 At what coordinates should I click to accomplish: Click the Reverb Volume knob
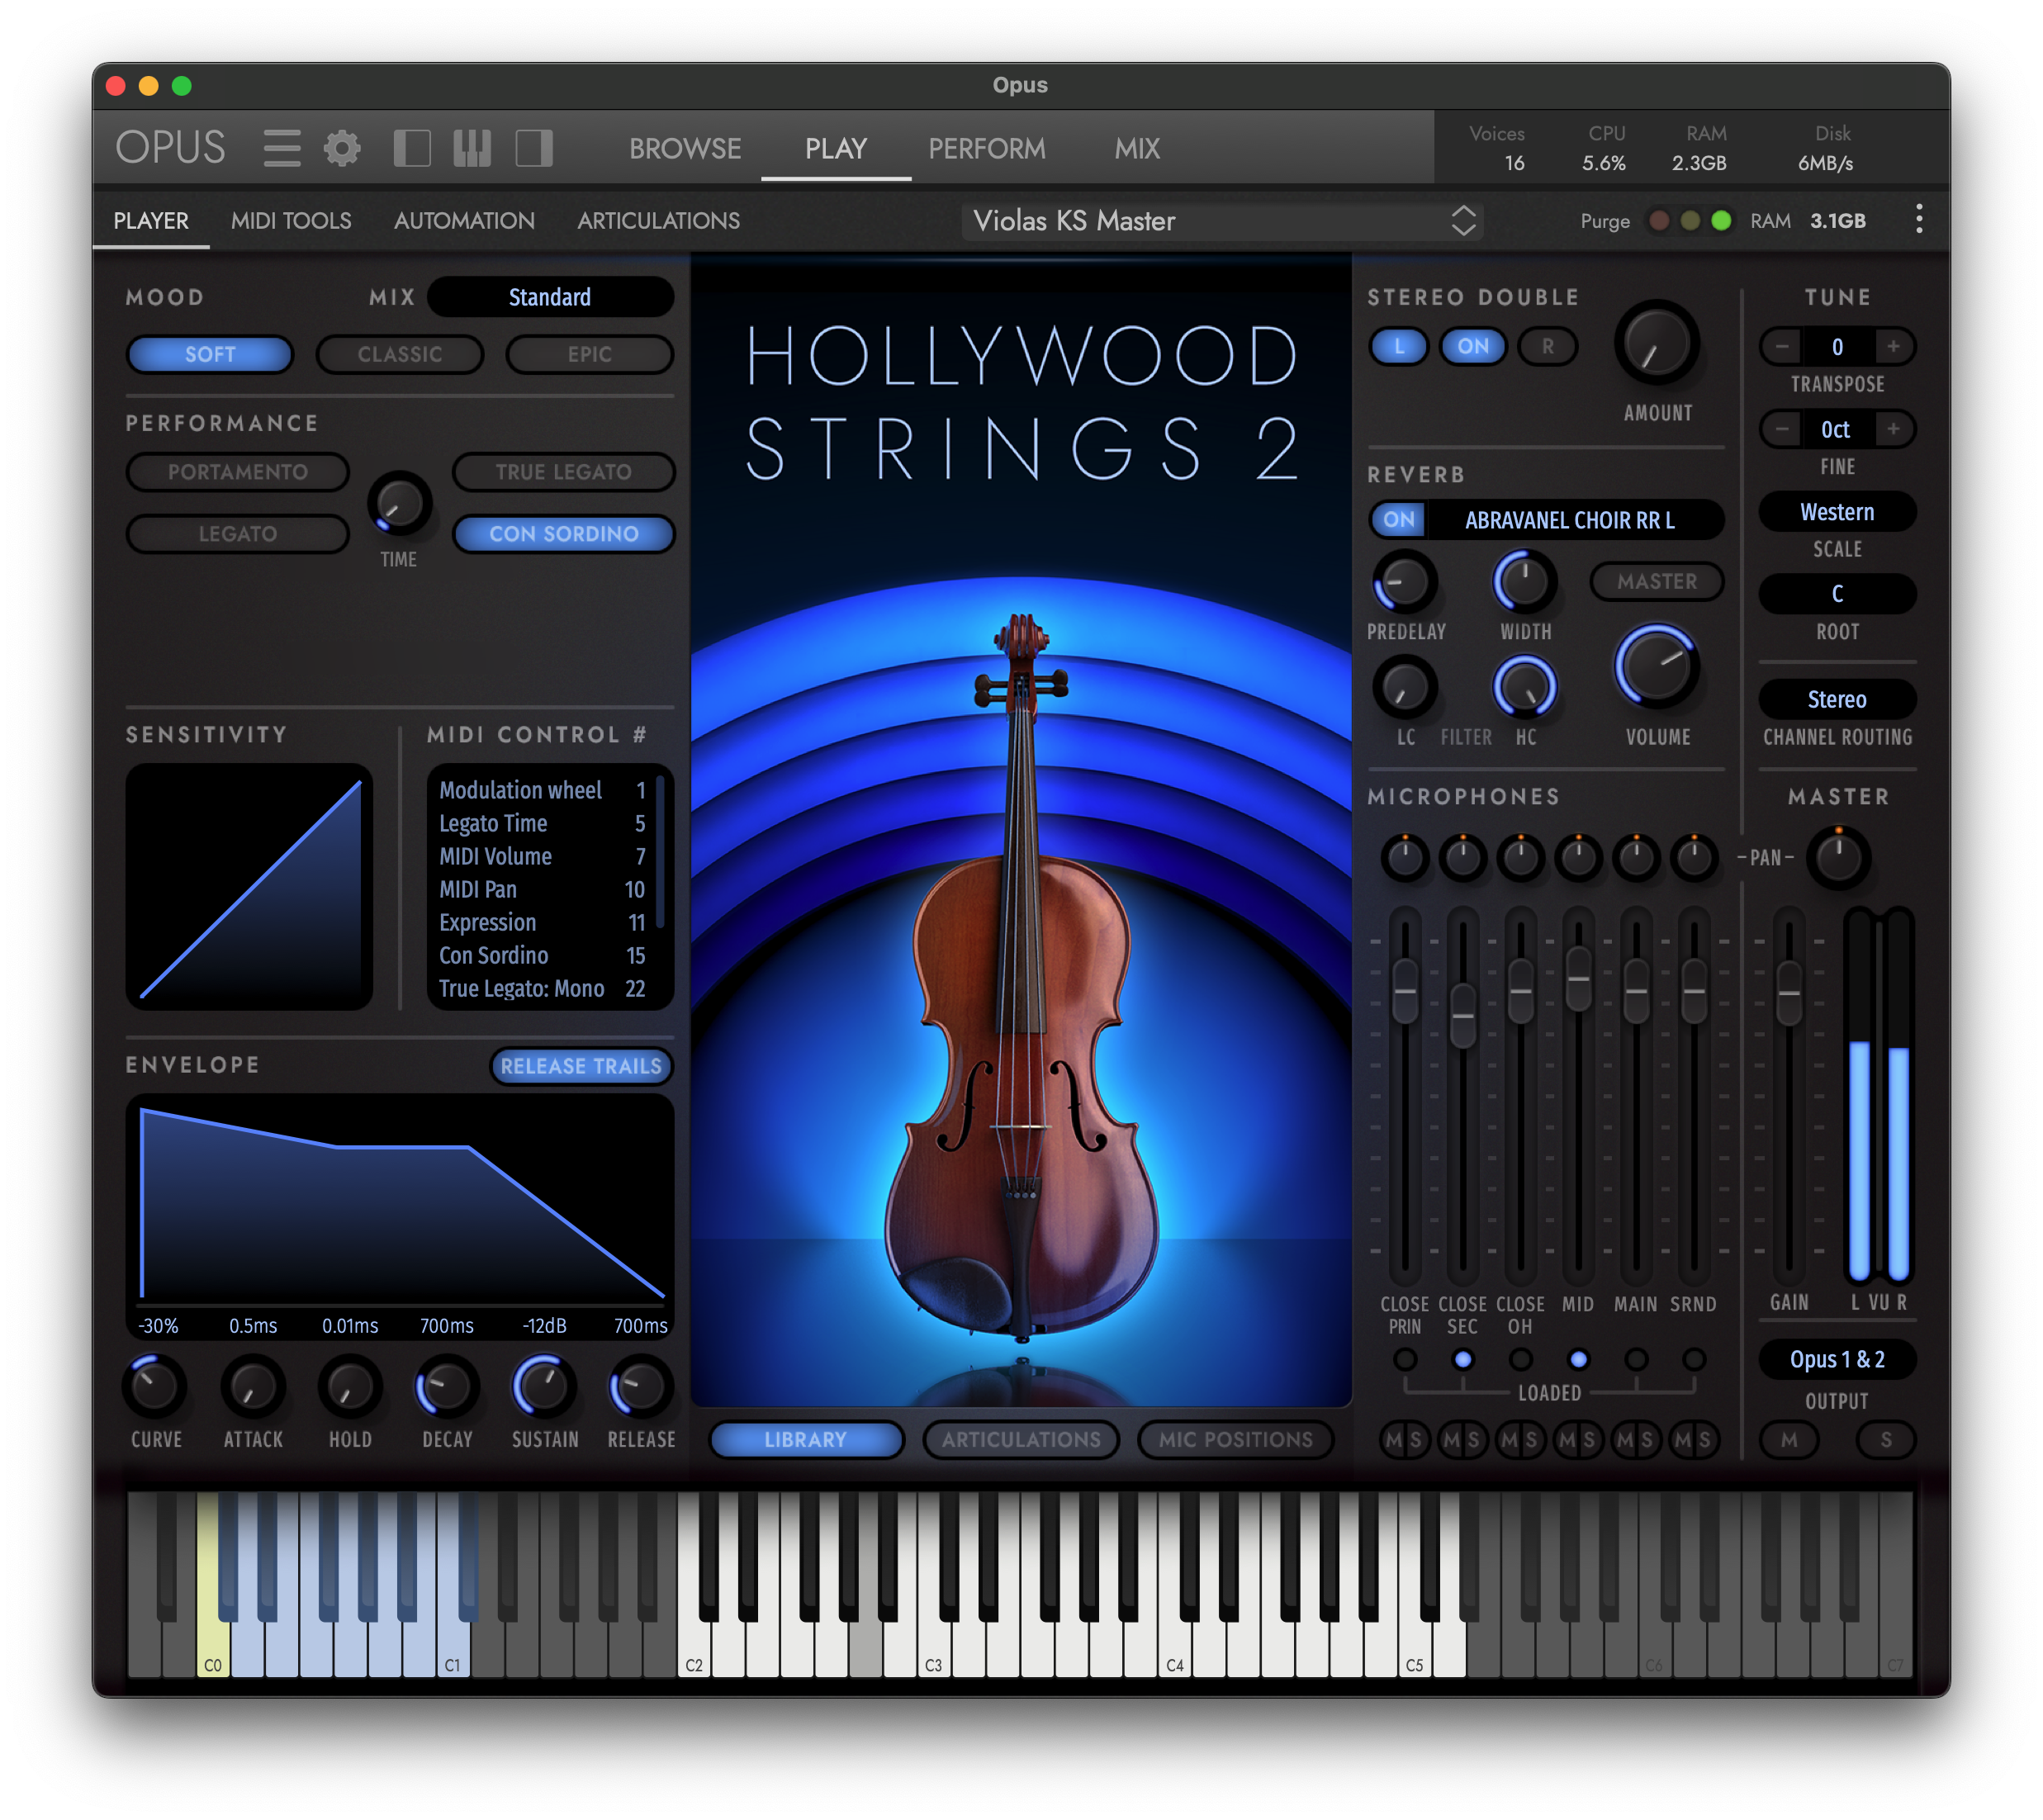coord(1657,668)
